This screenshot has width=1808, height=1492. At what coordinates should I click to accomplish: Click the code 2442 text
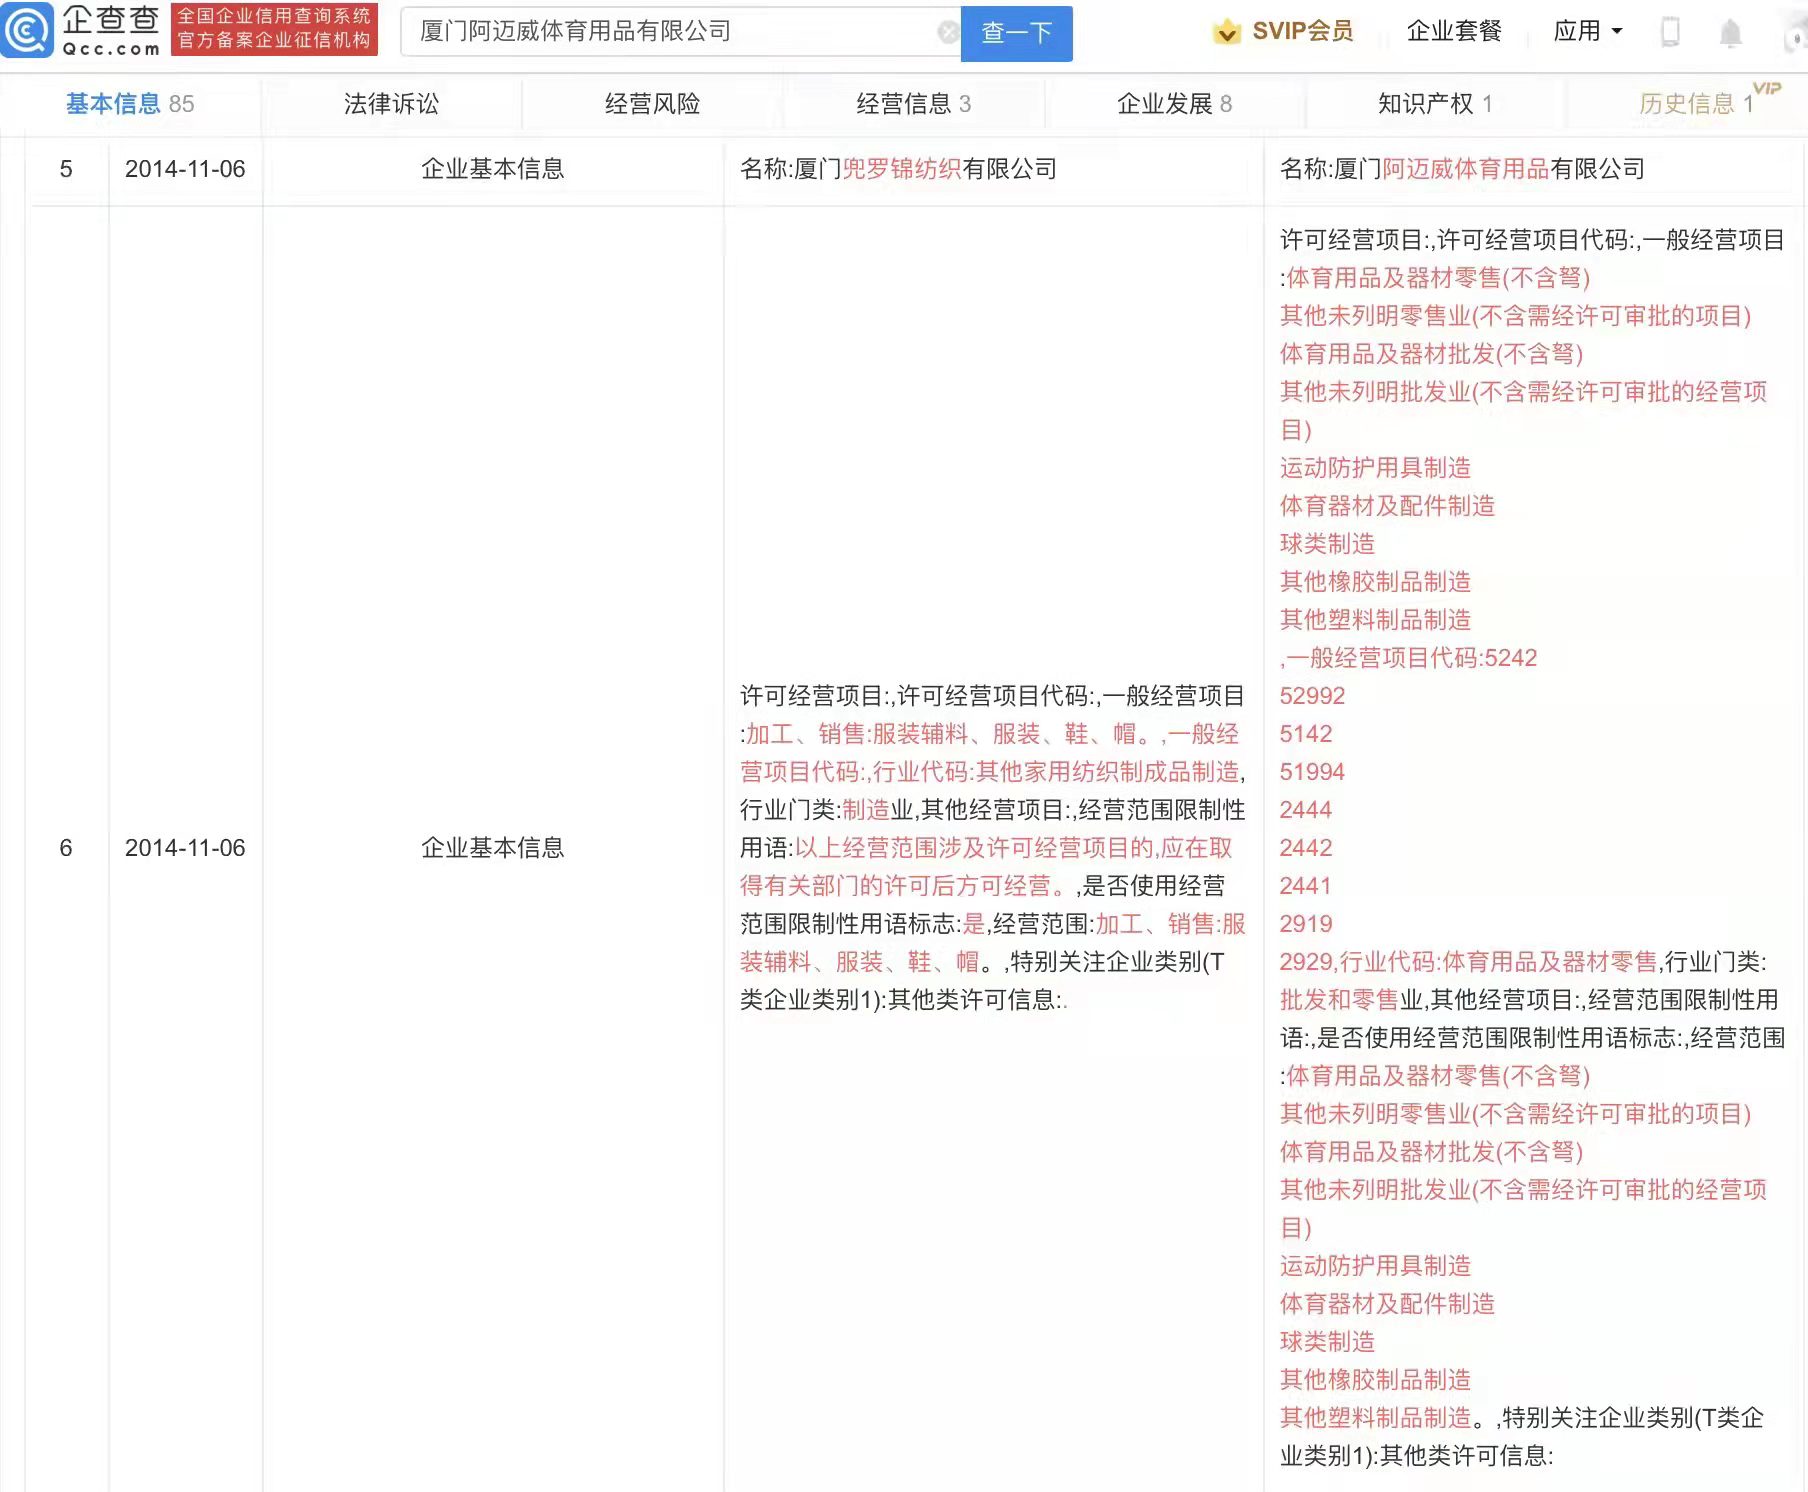(1306, 848)
